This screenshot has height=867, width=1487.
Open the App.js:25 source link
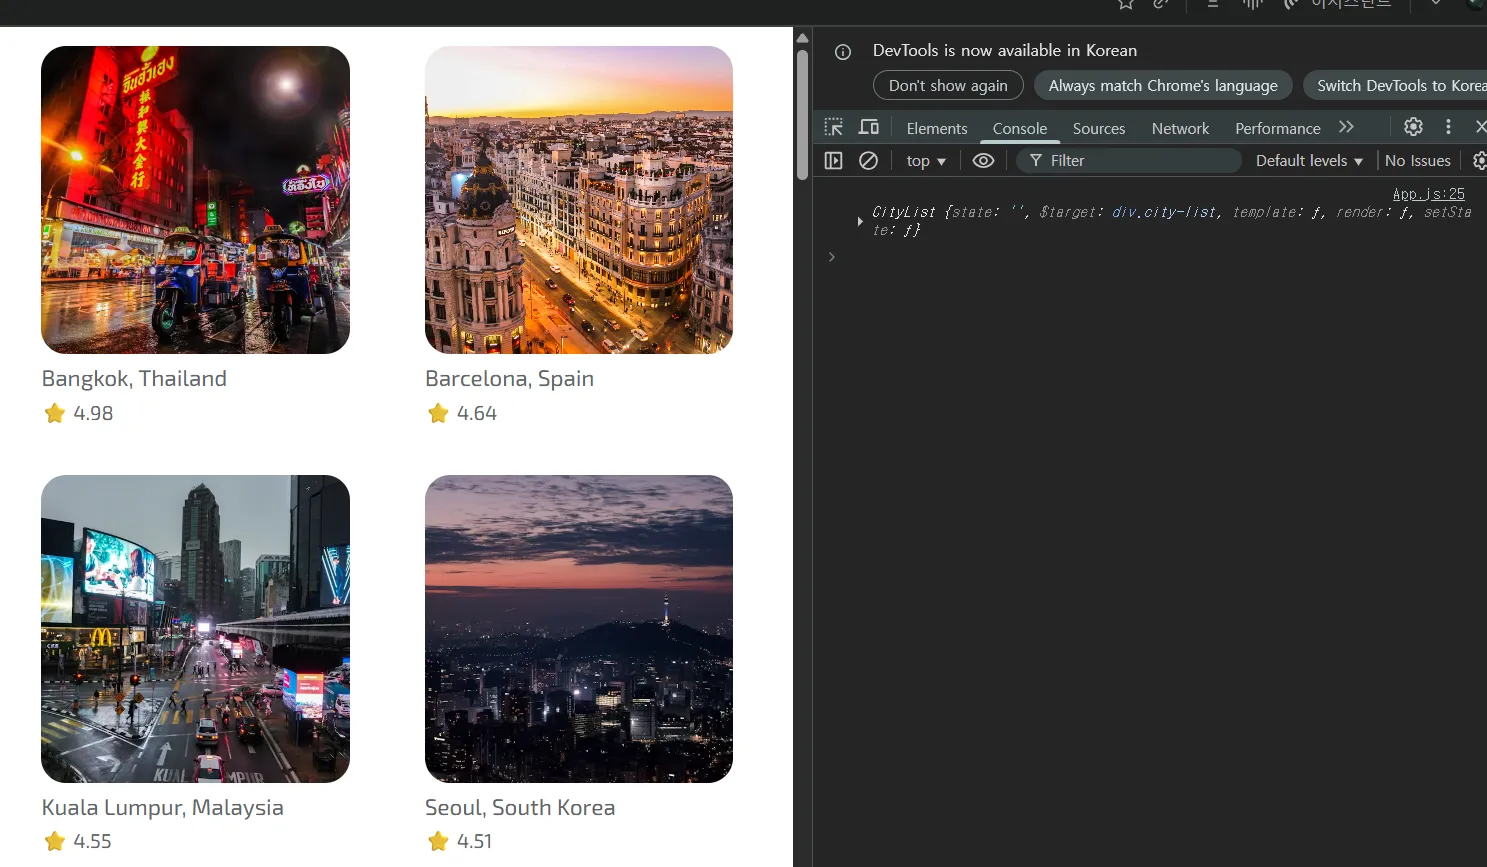point(1428,194)
